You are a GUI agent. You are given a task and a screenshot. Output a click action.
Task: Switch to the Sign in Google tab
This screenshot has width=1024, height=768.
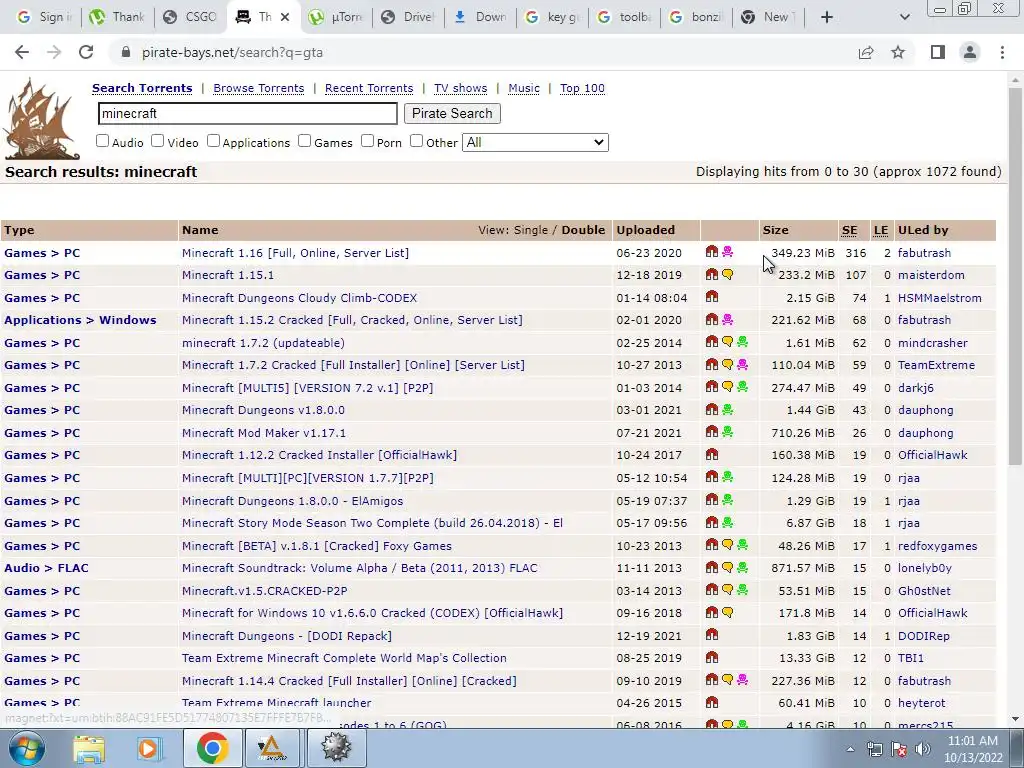(x=43, y=17)
